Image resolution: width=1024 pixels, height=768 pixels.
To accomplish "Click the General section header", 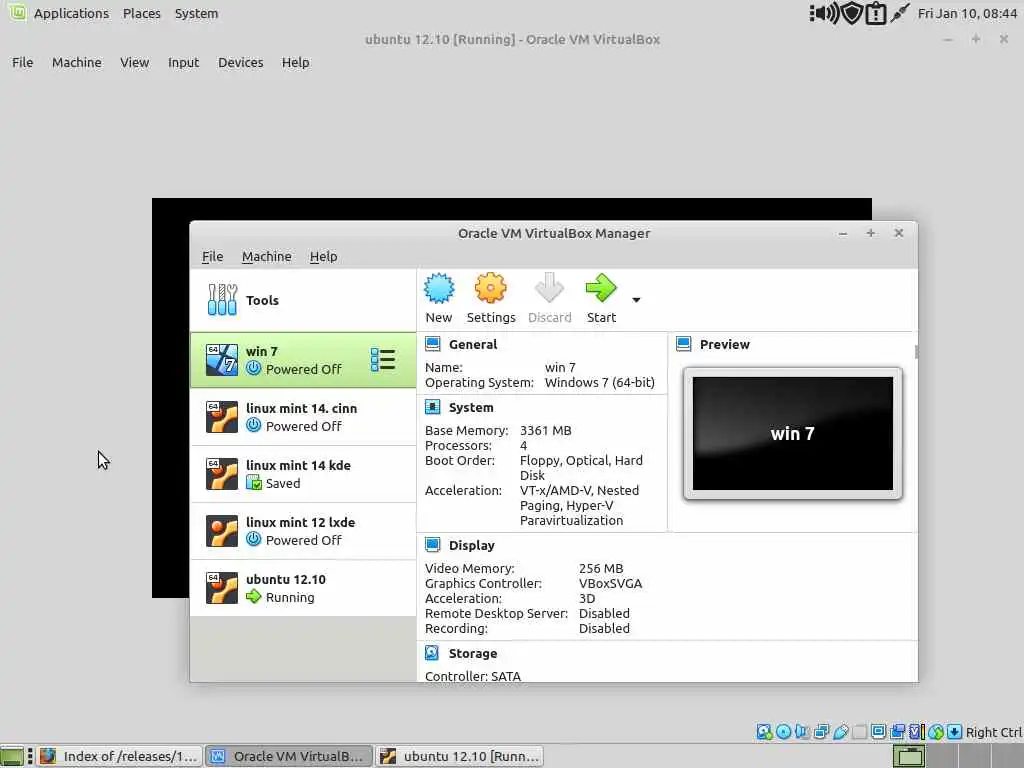I will 473,345.
